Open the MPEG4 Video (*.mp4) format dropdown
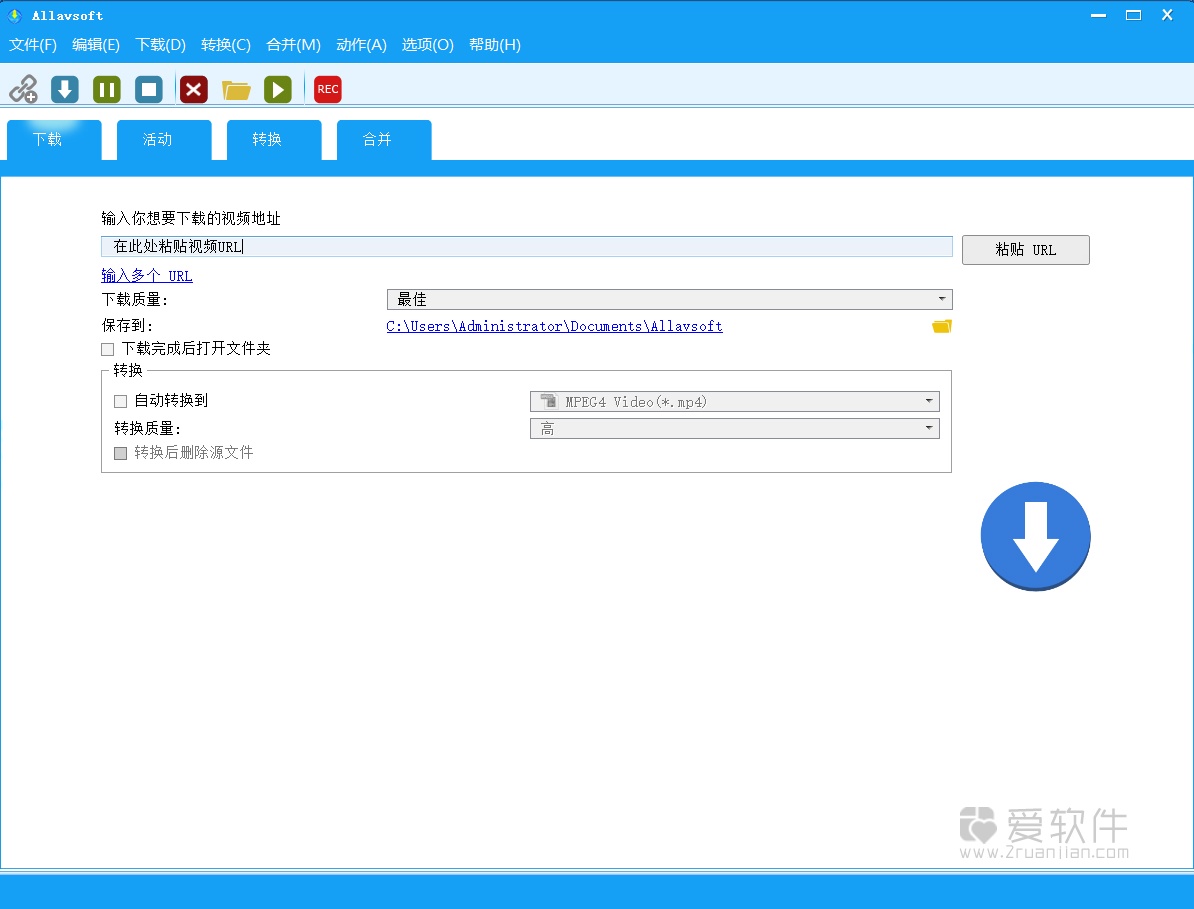Image resolution: width=1194 pixels, height=909 pixels. [735, 401]
